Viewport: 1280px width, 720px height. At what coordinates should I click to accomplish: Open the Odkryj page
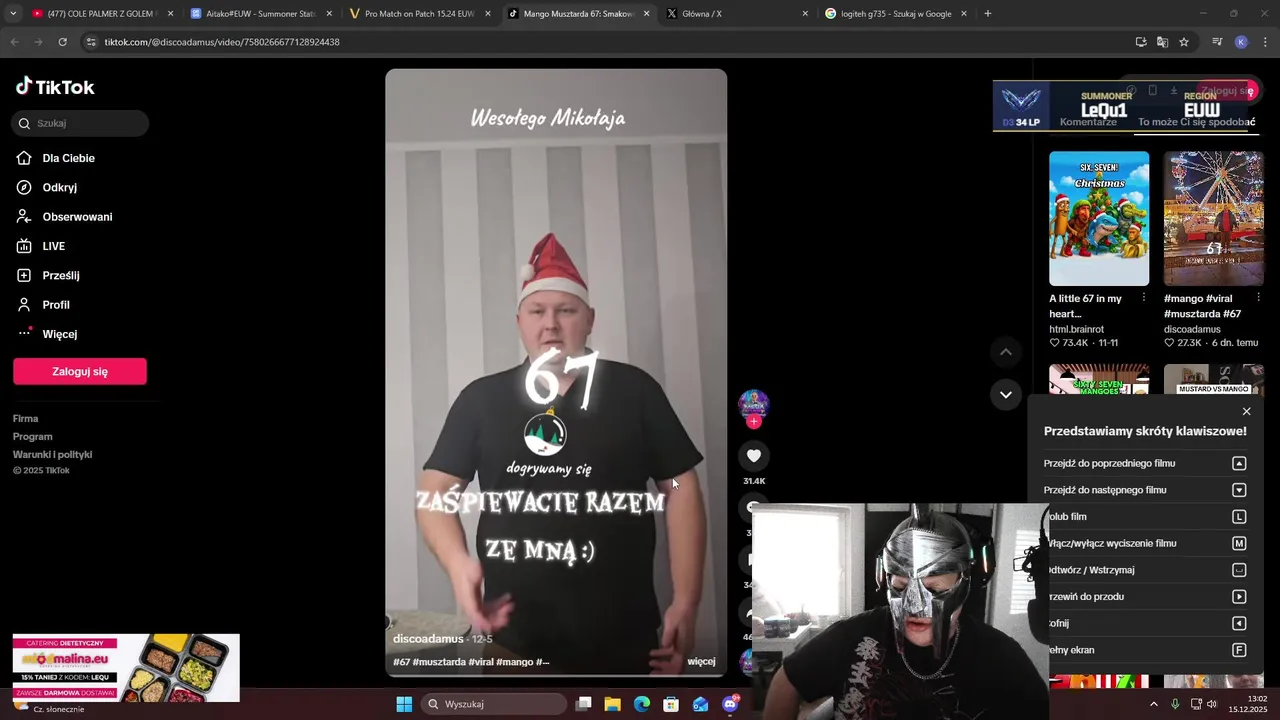[x=59, y=187]
